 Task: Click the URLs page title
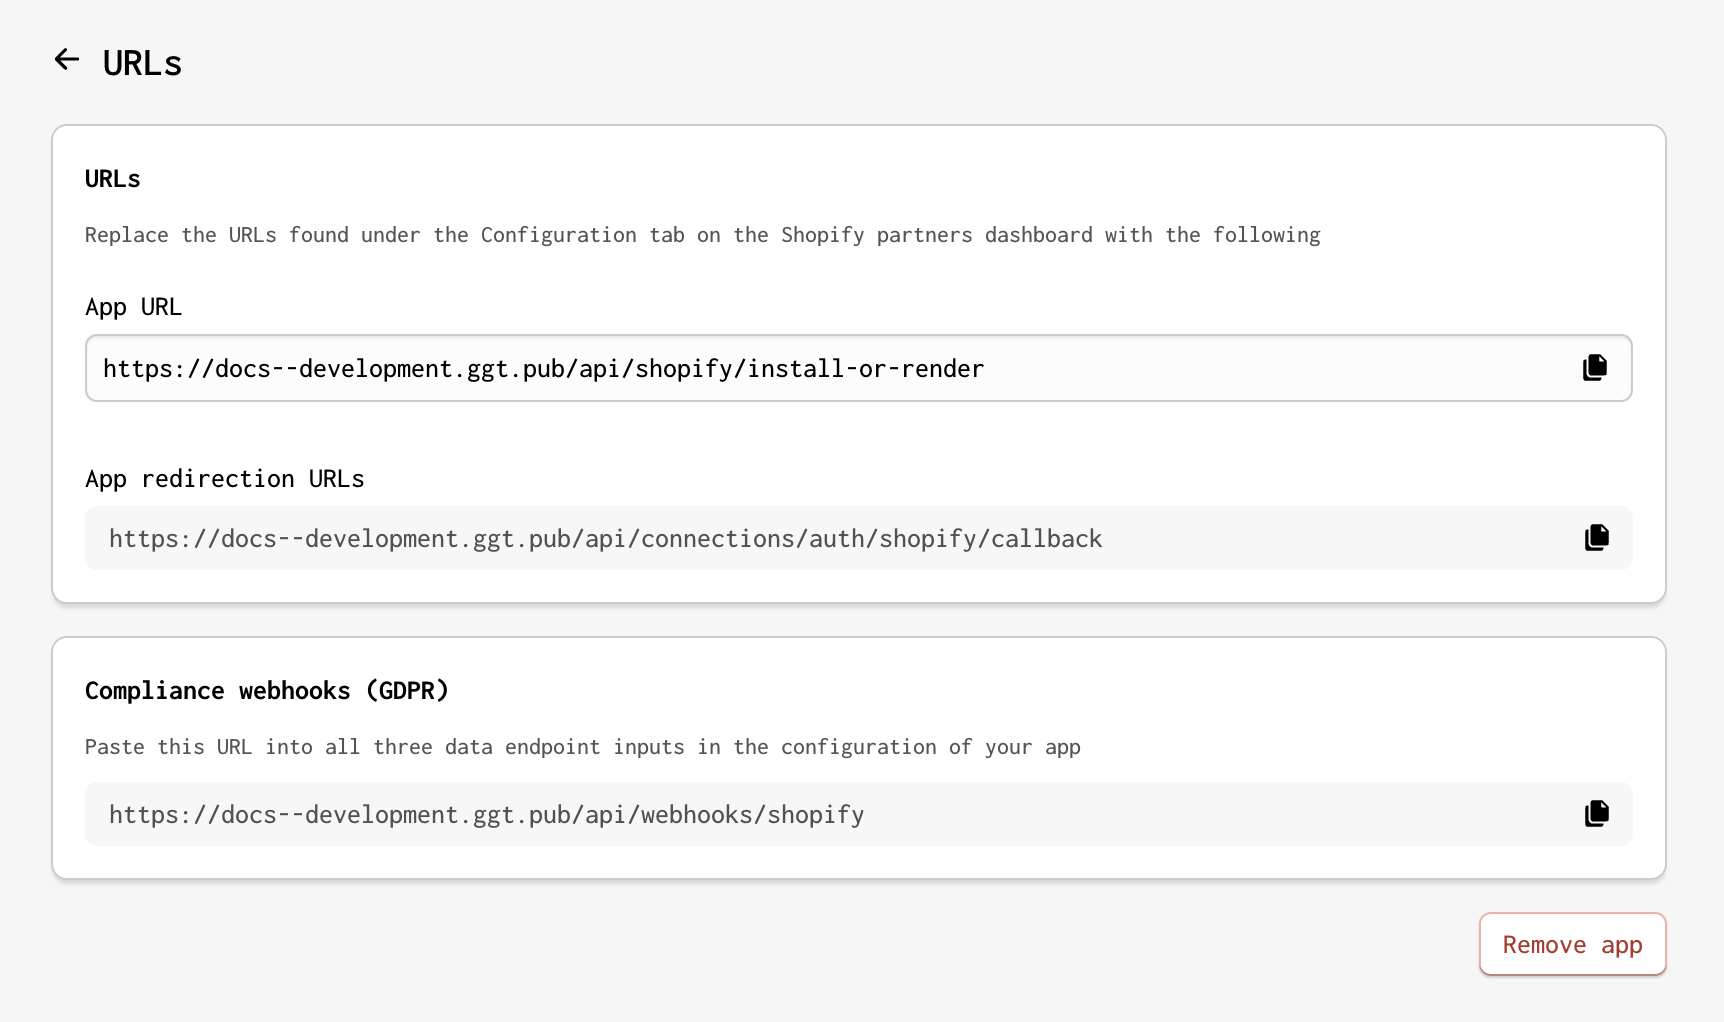142,63
